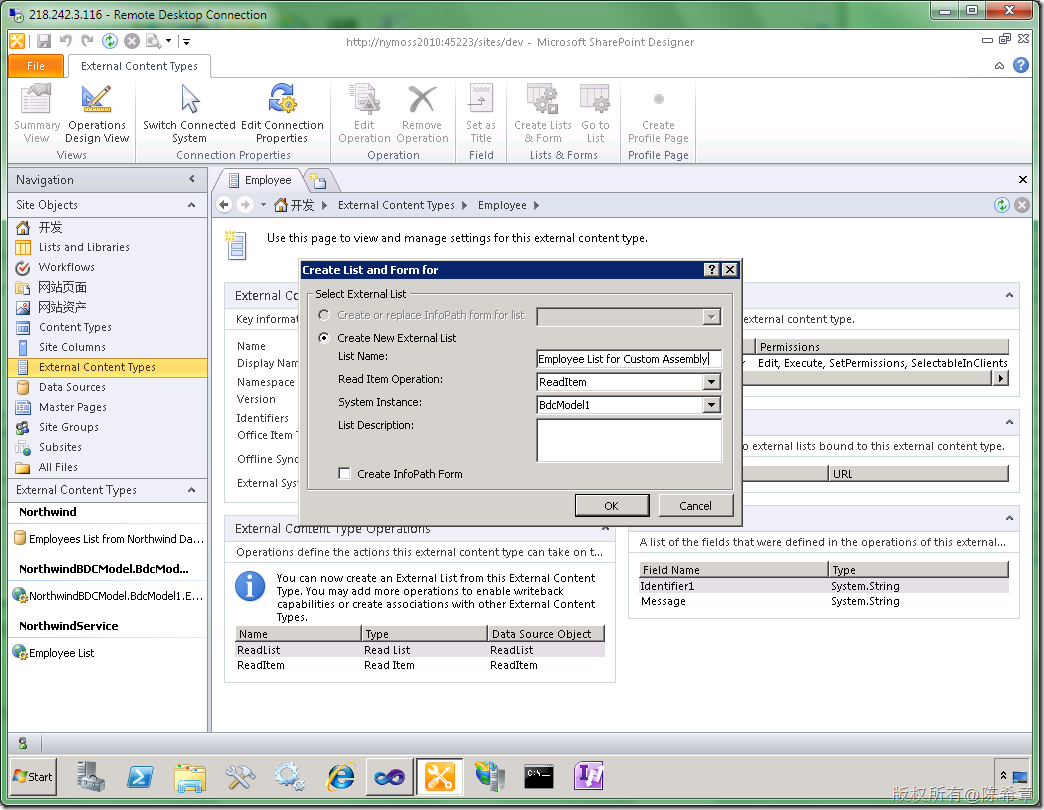Close the Create List and Form dialog
The height and width of the screenshot is (810, 1044).
point(730,270)
